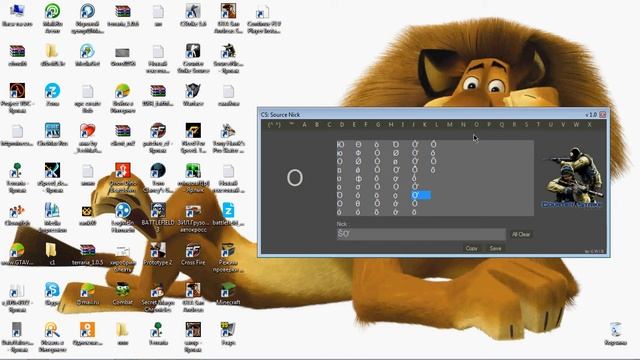This screenshot has height=360, width=640.
Task: Switch to the letter A tab
Action: click(x=304, y=124)
